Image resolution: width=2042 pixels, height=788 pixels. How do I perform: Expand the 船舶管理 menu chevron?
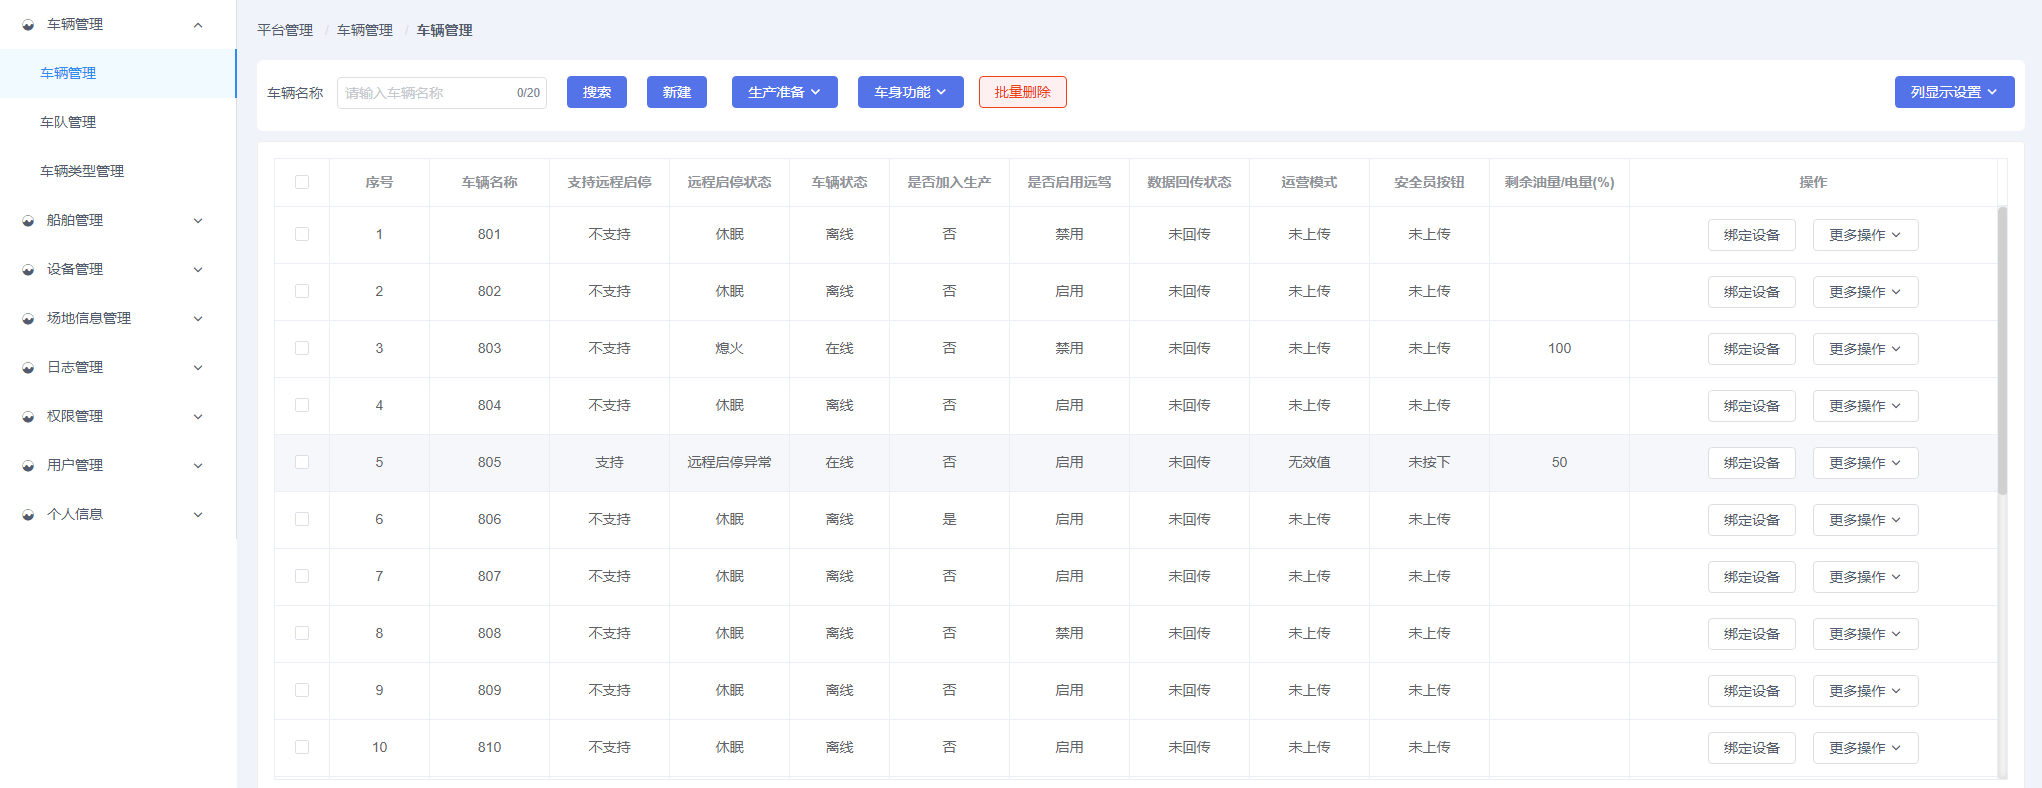coord(198,221)
